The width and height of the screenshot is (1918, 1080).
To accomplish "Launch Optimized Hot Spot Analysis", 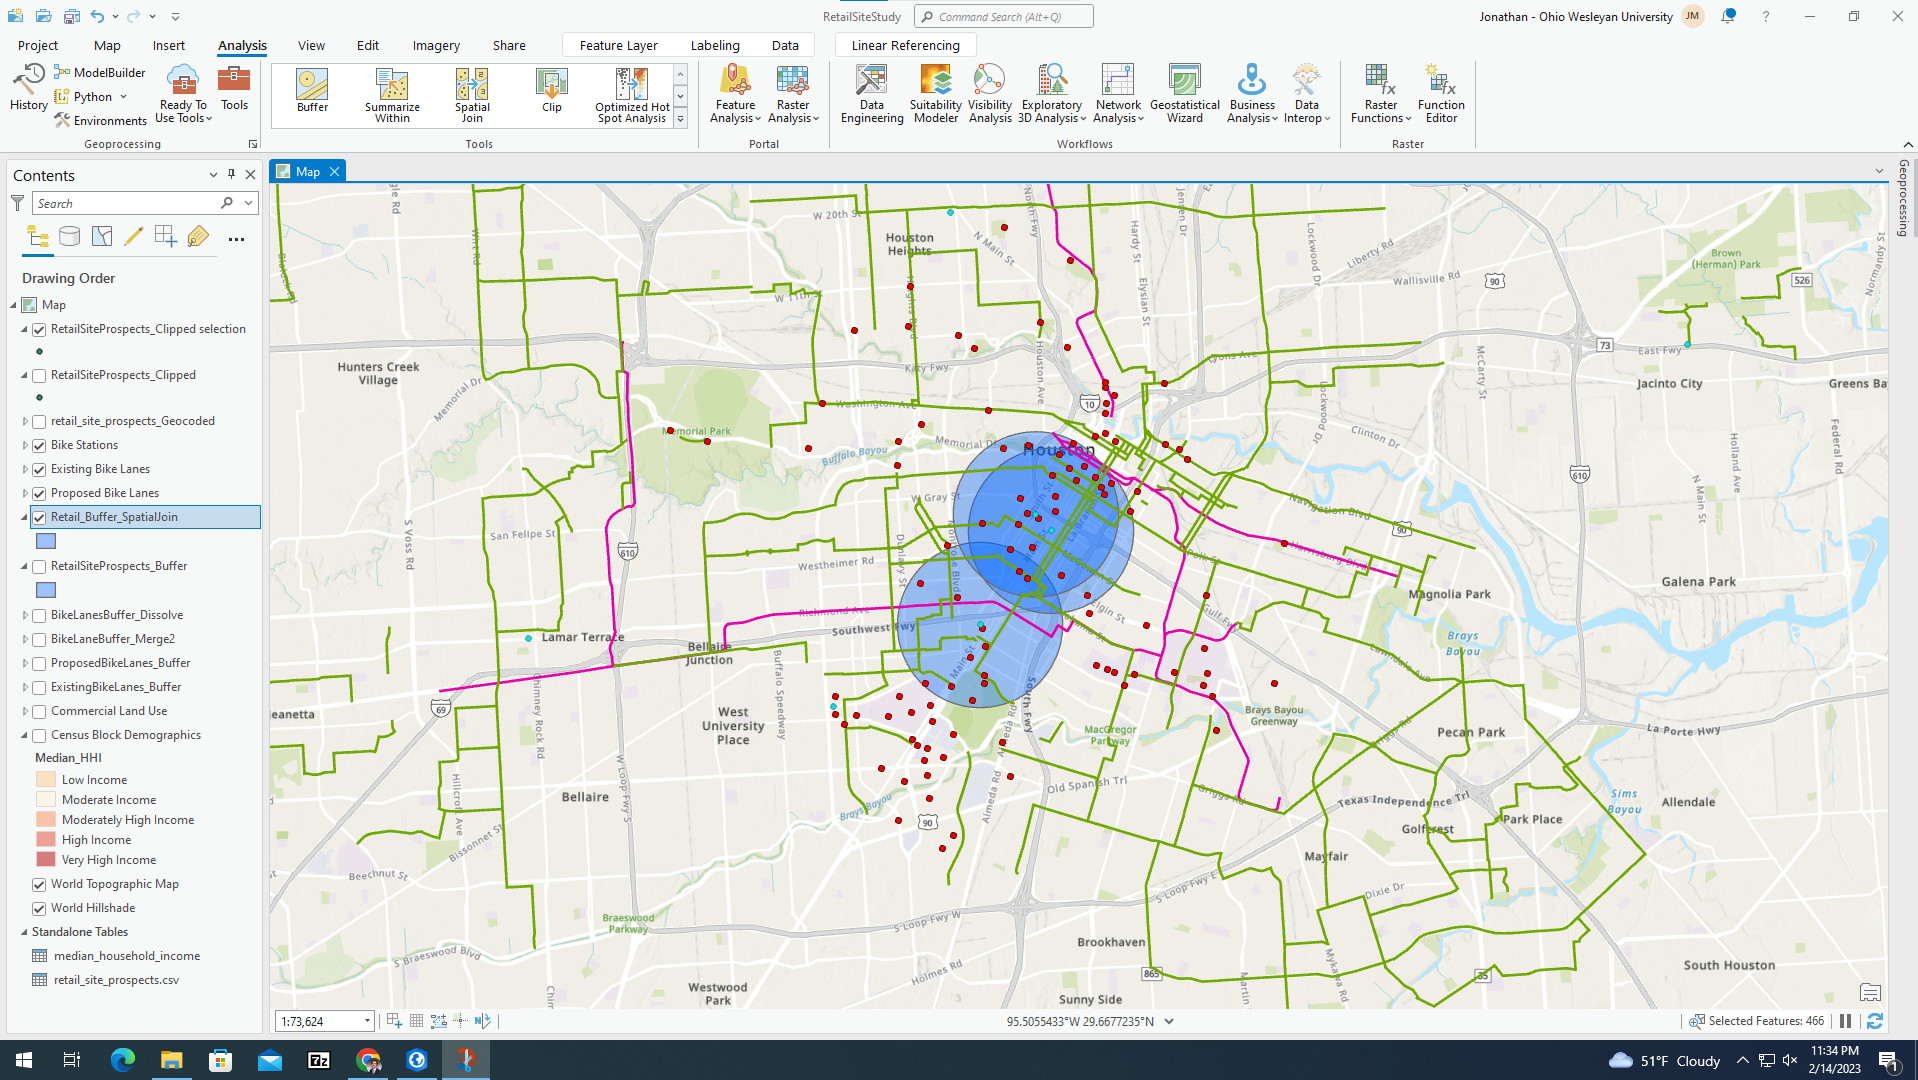I will click(630, 93).
